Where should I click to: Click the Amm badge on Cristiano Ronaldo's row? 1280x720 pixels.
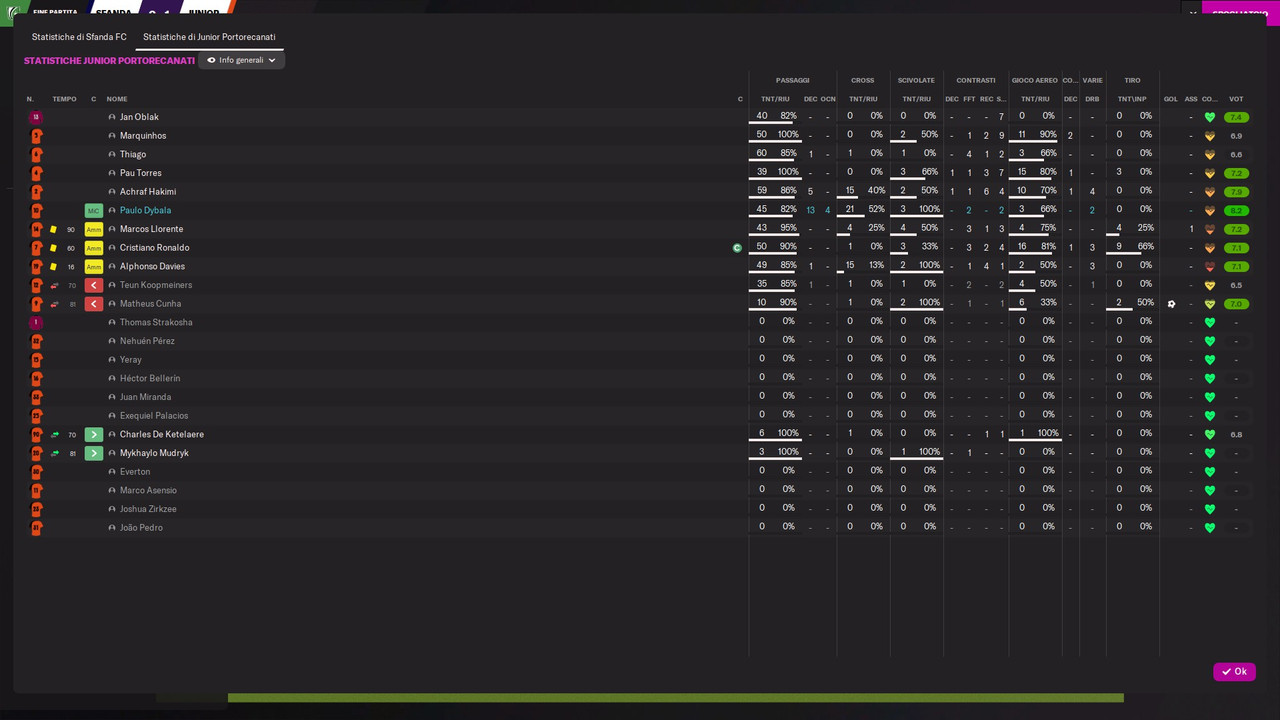pos(94,248)
